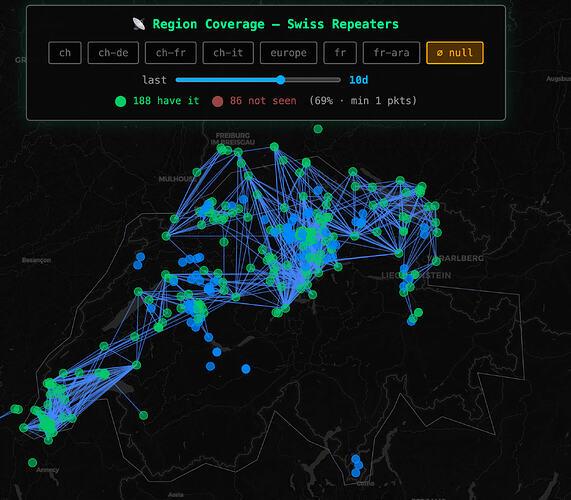Viewport: 571px width, 500px height.
Task: Select the ch region filter
Action: tap(65, 53)
